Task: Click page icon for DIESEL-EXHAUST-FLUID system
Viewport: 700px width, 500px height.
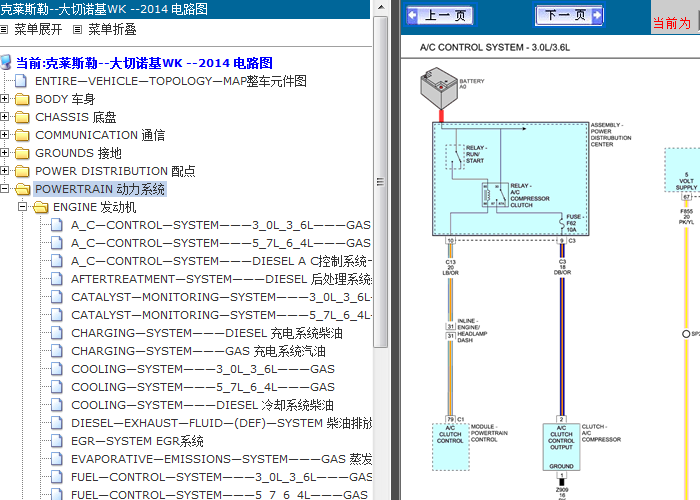Action: tap(57, 423)
